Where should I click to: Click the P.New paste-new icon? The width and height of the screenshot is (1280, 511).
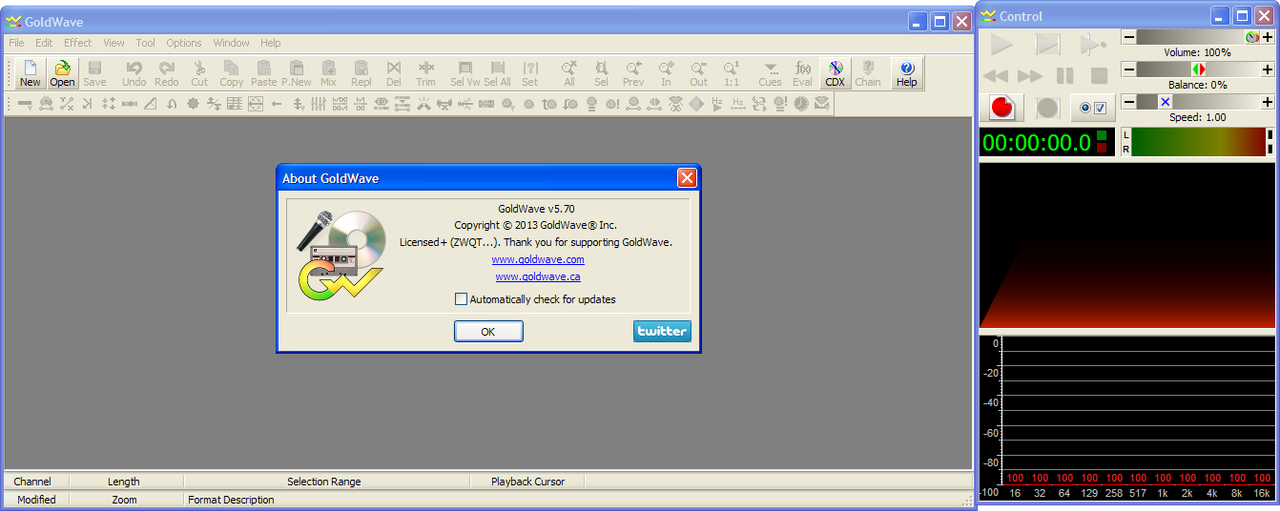coord(296,73)
